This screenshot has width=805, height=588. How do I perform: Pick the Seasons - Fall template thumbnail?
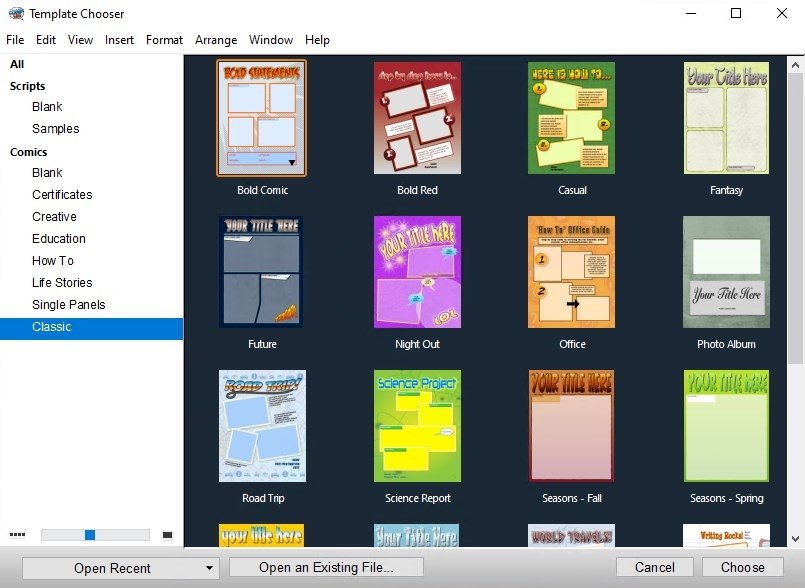coord(571,426)
